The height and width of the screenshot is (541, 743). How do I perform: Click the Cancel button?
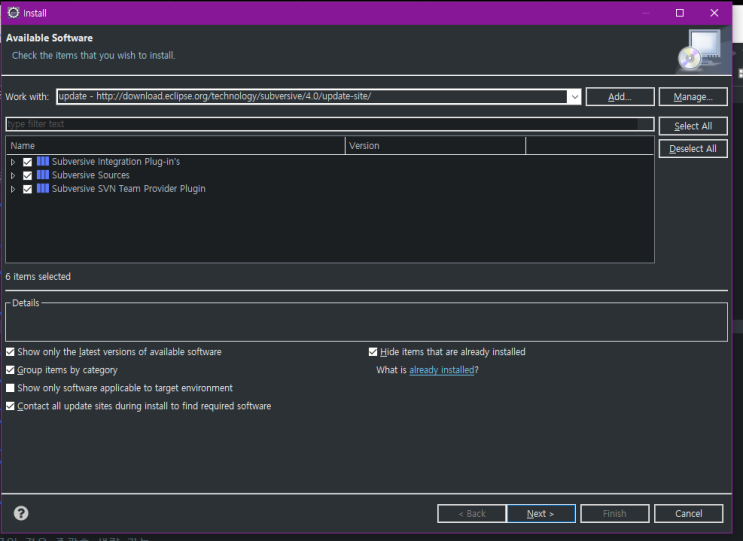tap(689, 514)
